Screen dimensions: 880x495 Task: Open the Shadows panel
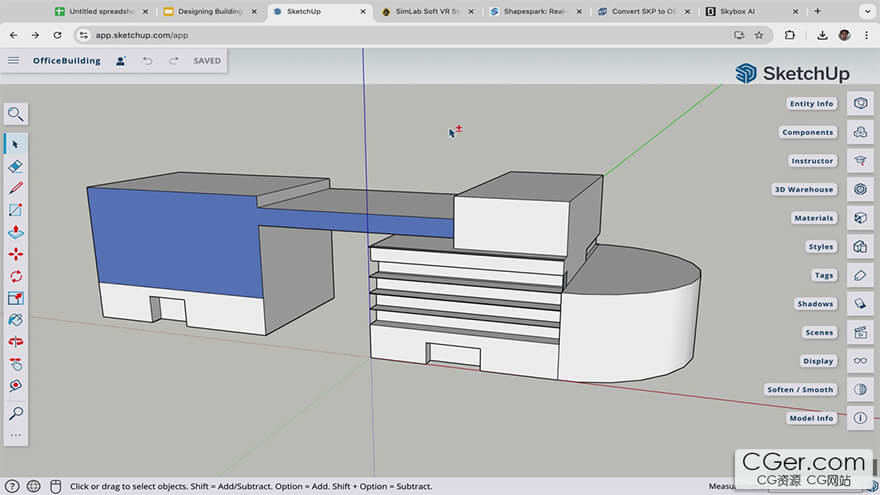859,304
